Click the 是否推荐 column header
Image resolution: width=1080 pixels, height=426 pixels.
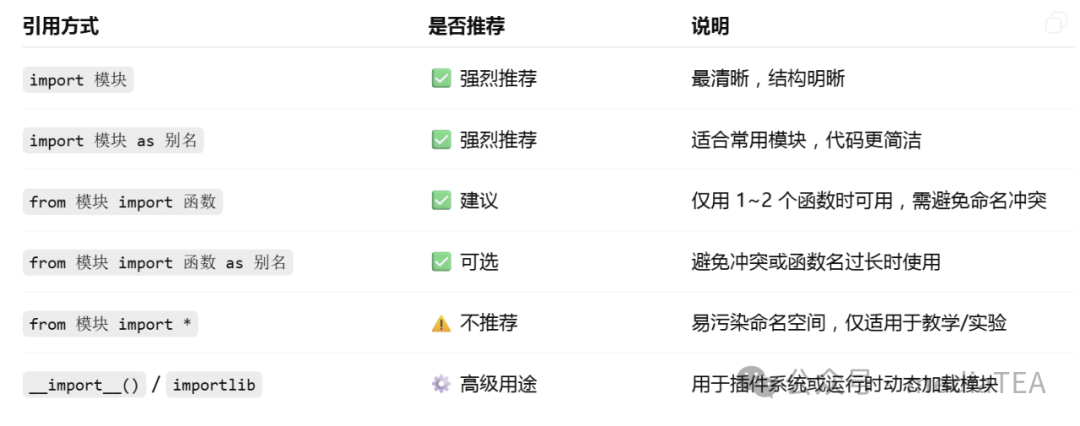click(x=466, y=27)
